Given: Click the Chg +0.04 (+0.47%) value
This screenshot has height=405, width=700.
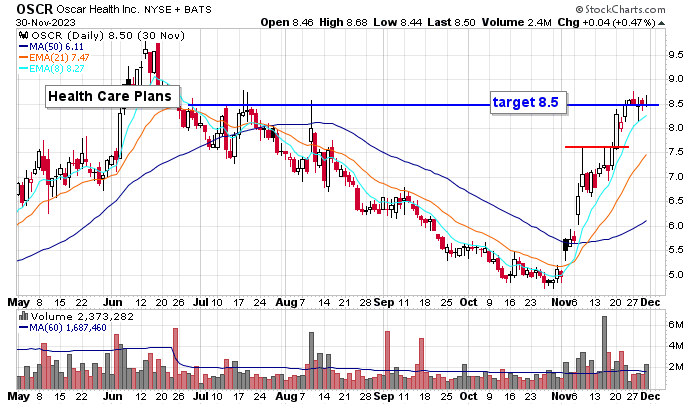Looking at the screenshot, I should tap(607, 22).
